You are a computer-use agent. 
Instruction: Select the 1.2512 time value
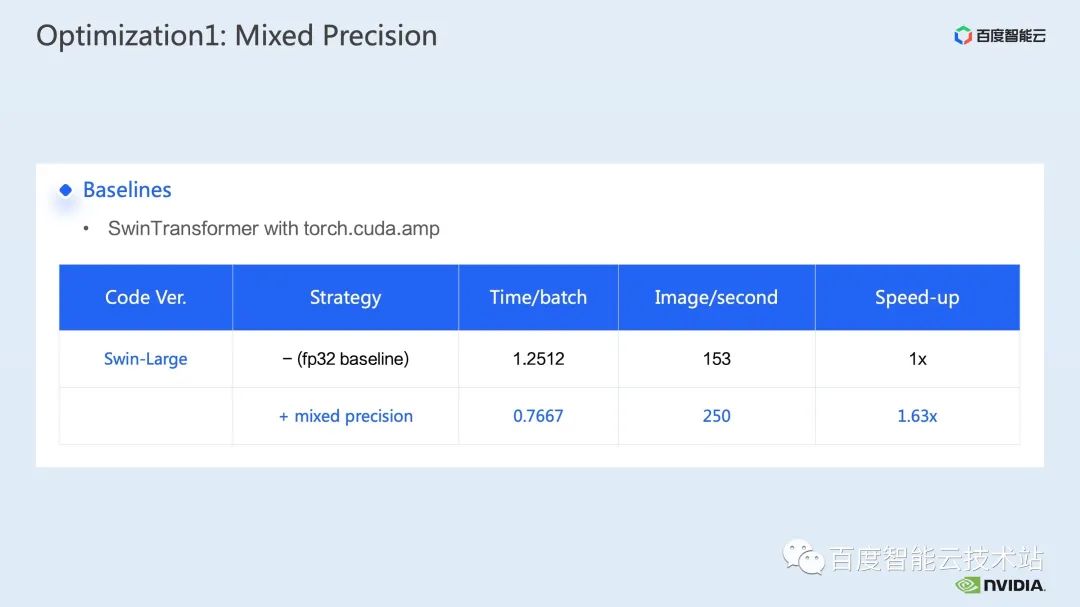coord(538,359)
